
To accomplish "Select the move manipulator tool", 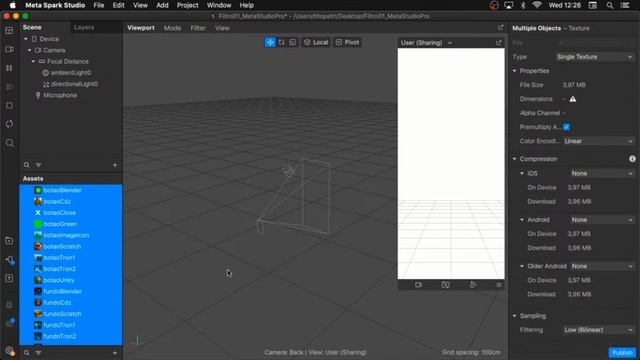I will tap(270, 42).
